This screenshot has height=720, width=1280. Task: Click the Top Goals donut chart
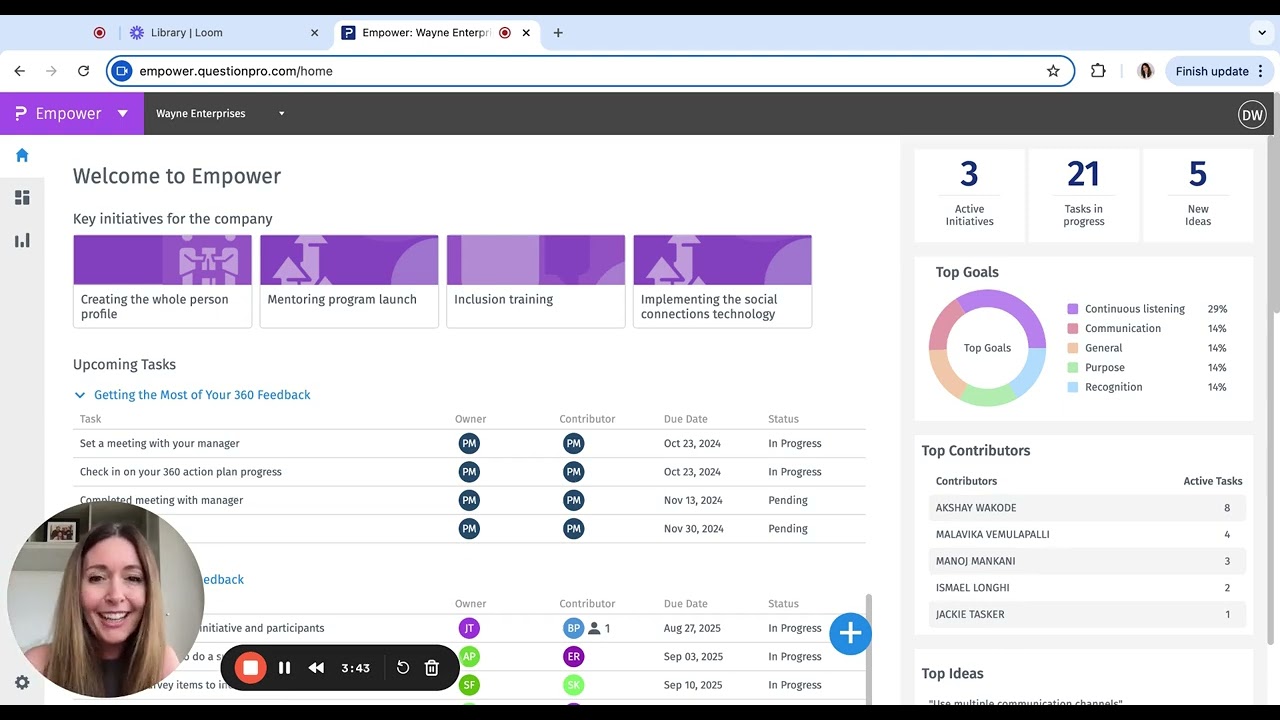pos(987,348)
